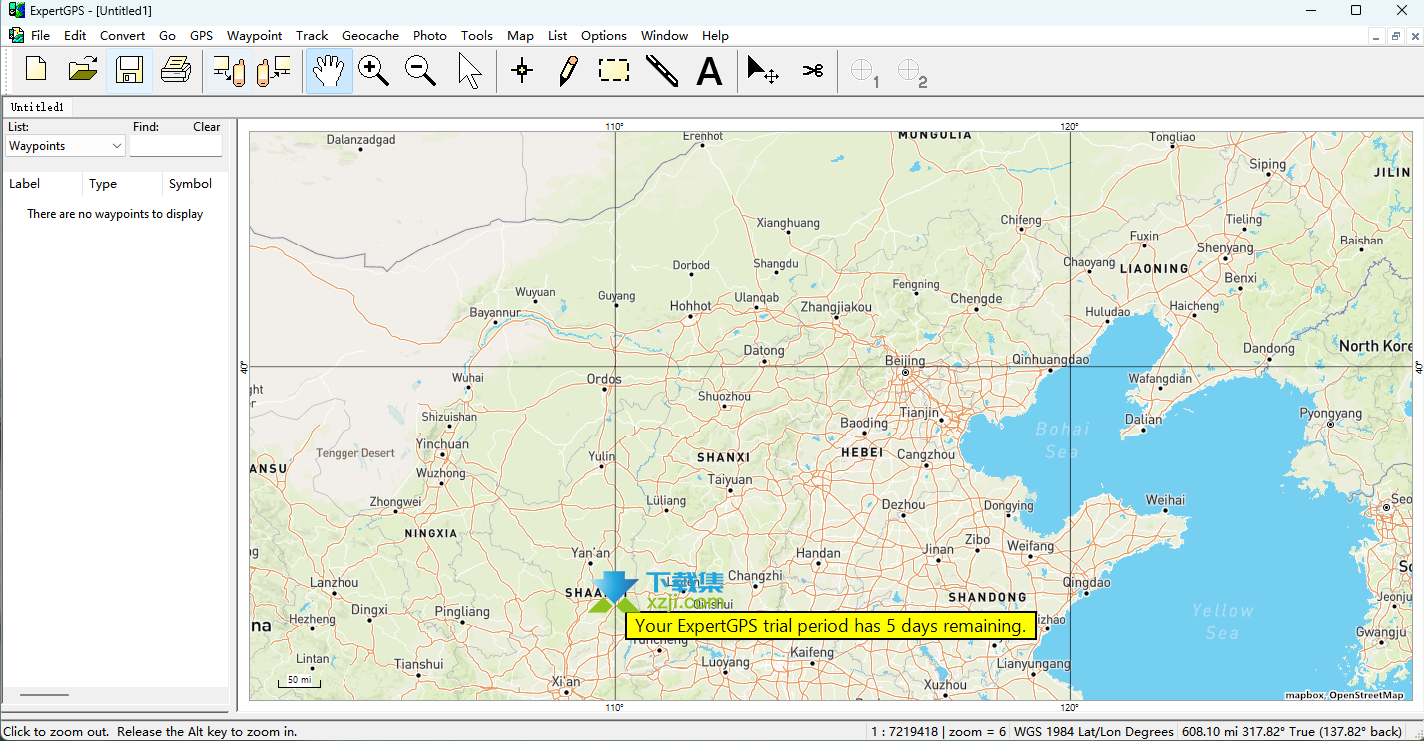Open the Window menu

pos(664,35)
